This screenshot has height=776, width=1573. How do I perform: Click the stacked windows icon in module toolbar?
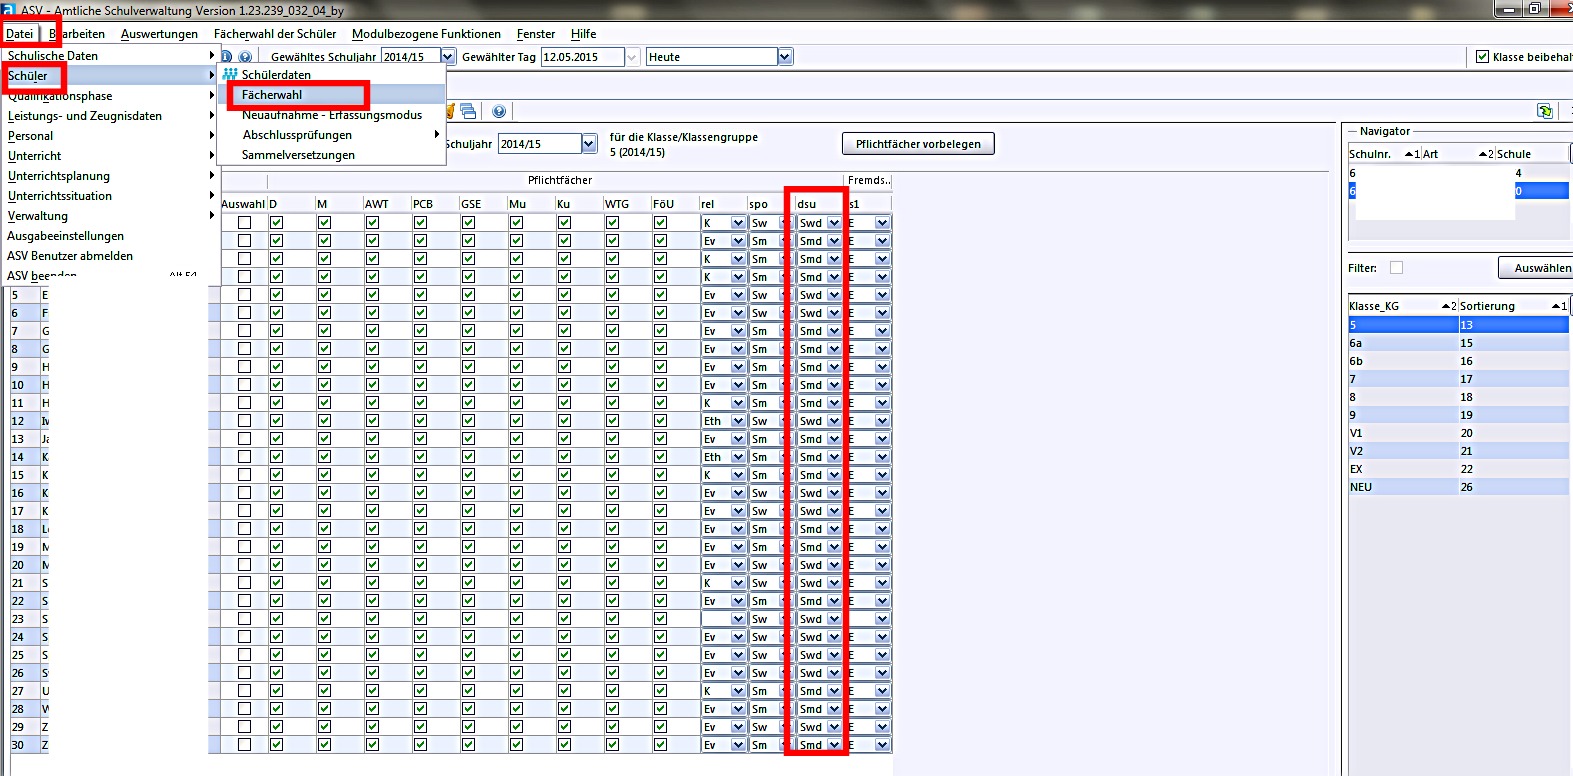pos(468,111)
